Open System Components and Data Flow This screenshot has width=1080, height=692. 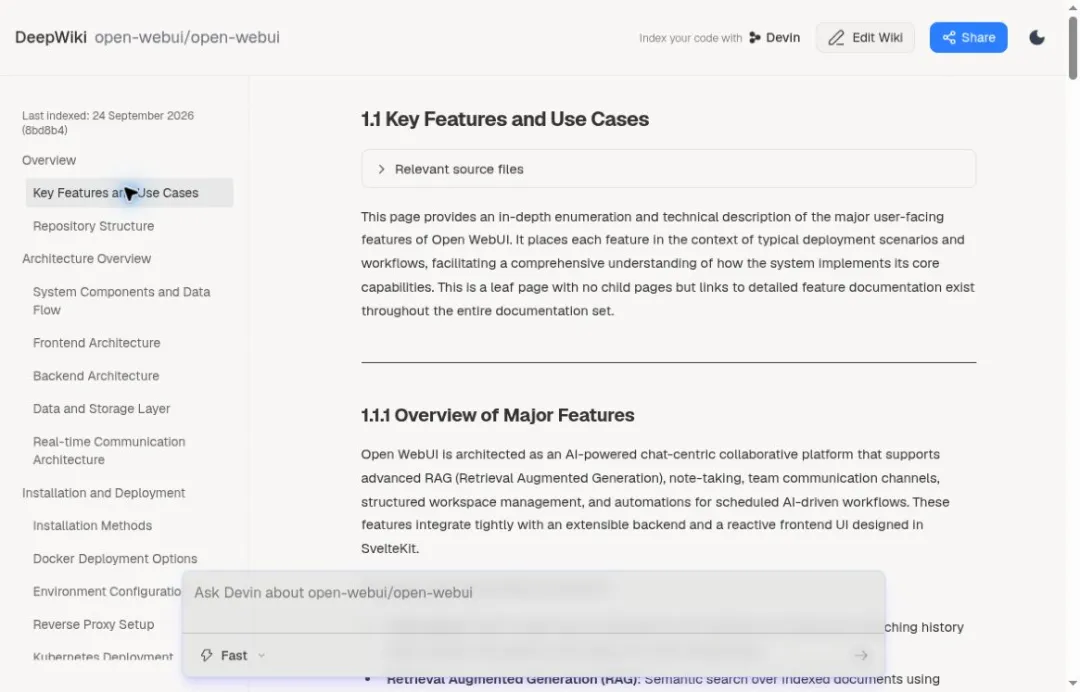click(122, 301)
